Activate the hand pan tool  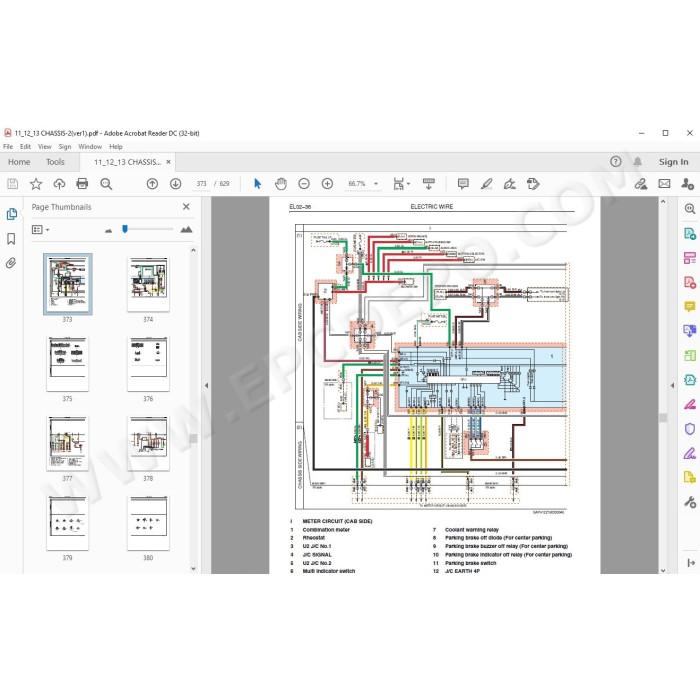click(280, 183)
